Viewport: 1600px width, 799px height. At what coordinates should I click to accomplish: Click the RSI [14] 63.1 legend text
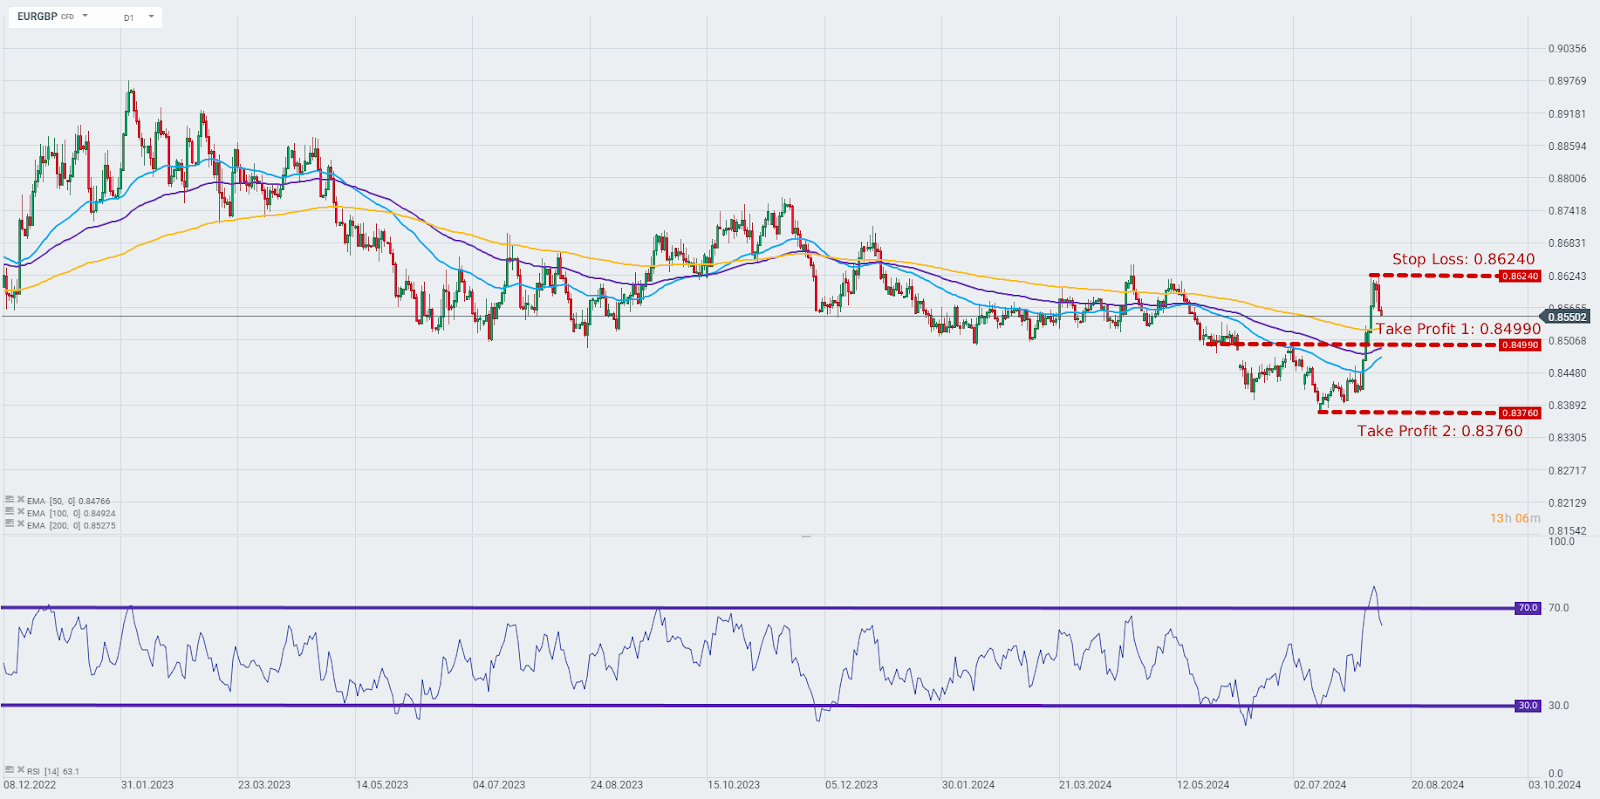click(53, 771)
